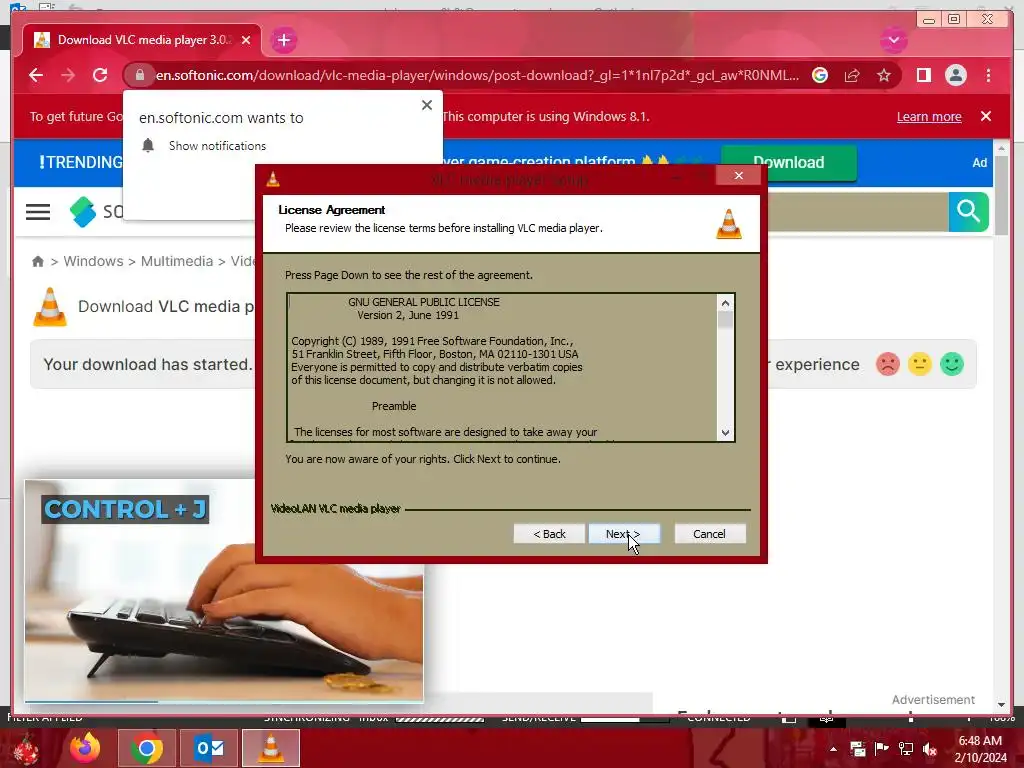Viewport: 1024px width, 768px height.
Task: Click page scrollbar down arrow
Action: click(x=1001, y=704)
